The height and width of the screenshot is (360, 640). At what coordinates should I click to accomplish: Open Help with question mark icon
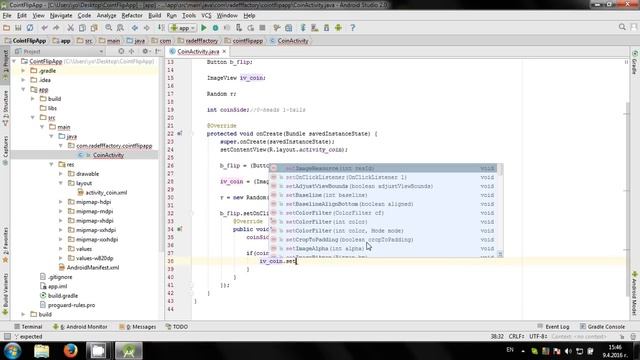point(353,28)
